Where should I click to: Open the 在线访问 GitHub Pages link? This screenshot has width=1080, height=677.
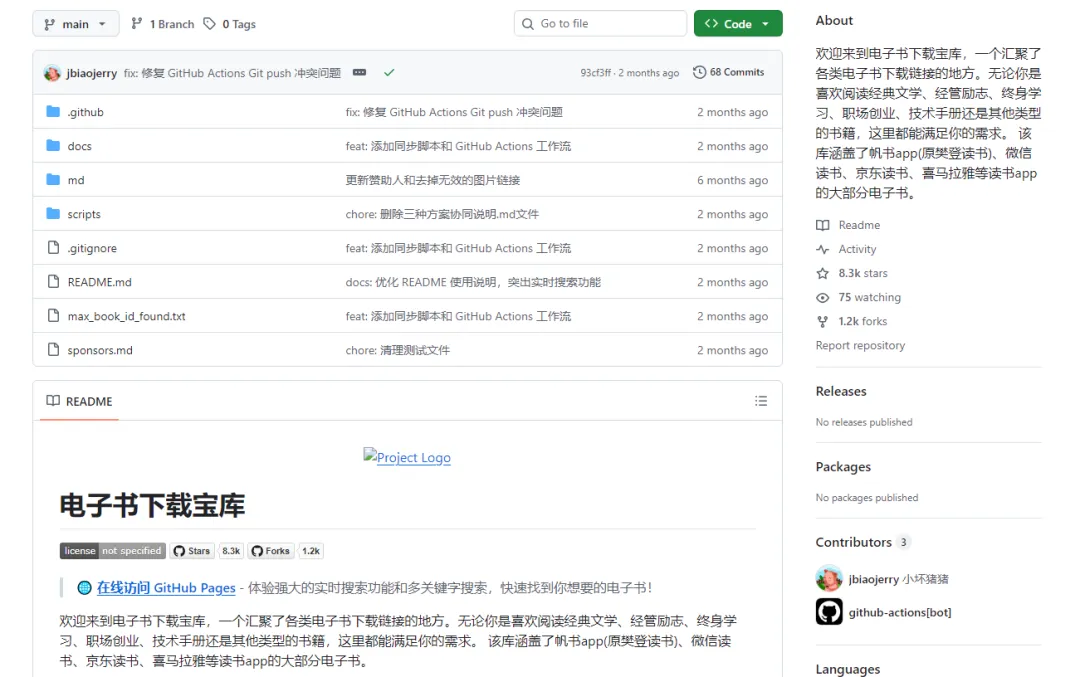pos(166,587)
